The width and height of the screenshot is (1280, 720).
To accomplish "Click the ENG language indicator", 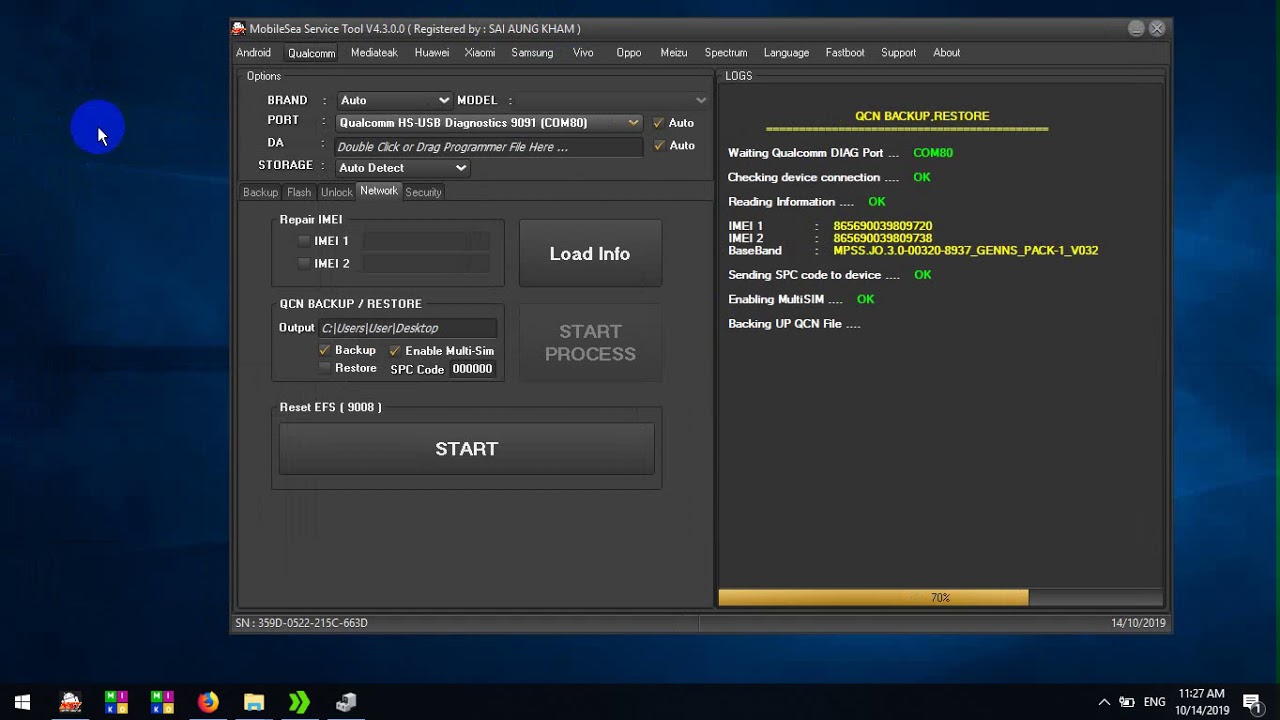I will (x=1154, y=702).
